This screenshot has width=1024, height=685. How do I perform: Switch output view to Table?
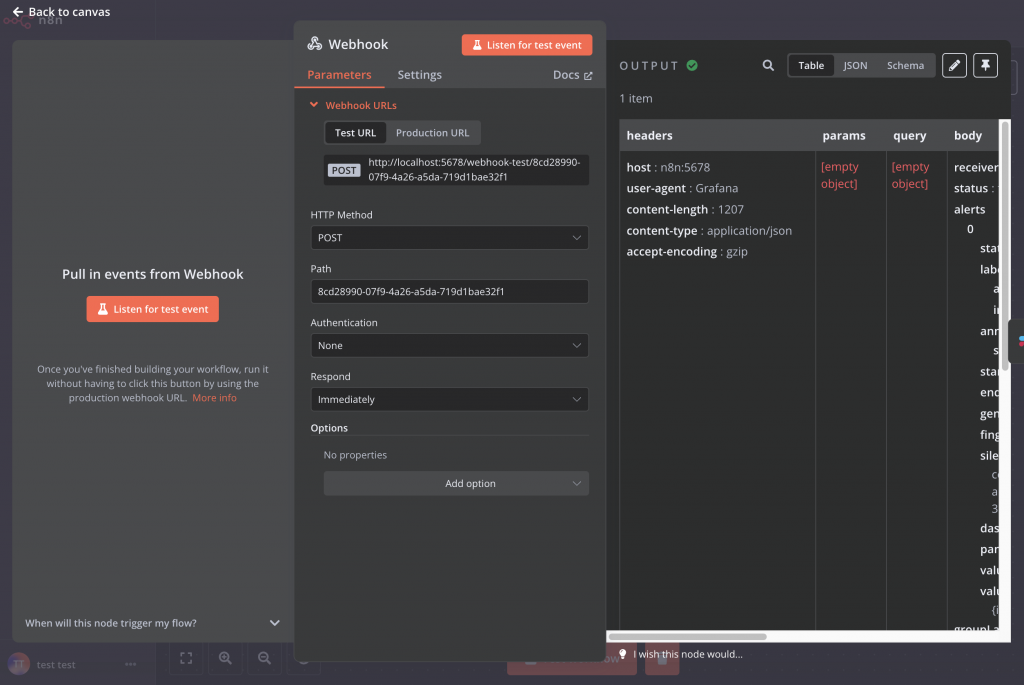coord(811,65)
